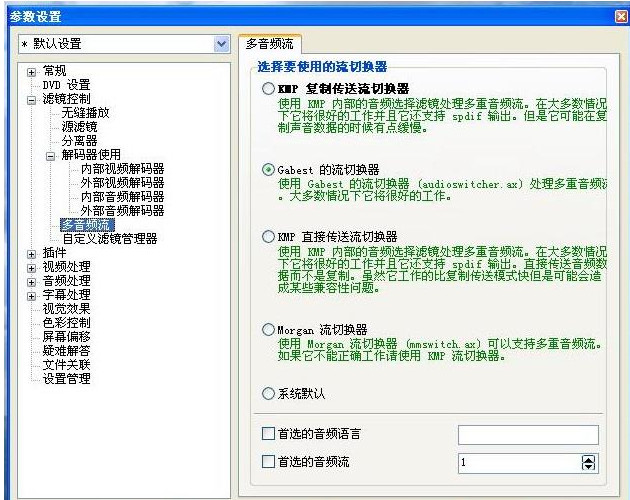Screen dimensions: 630x500
Task: Collapse the 解码器使用 tree node
Action: click(51, 156)
